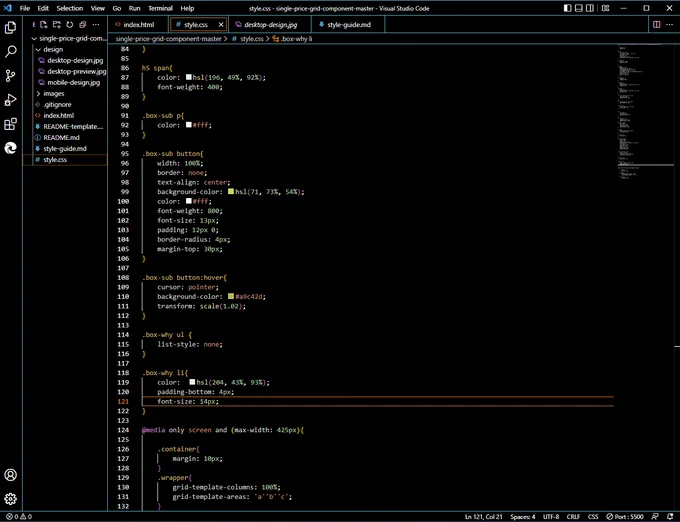
Task: Toggle the bottom panel layout button
Action: pyautogui.click(x=579, y=8)
